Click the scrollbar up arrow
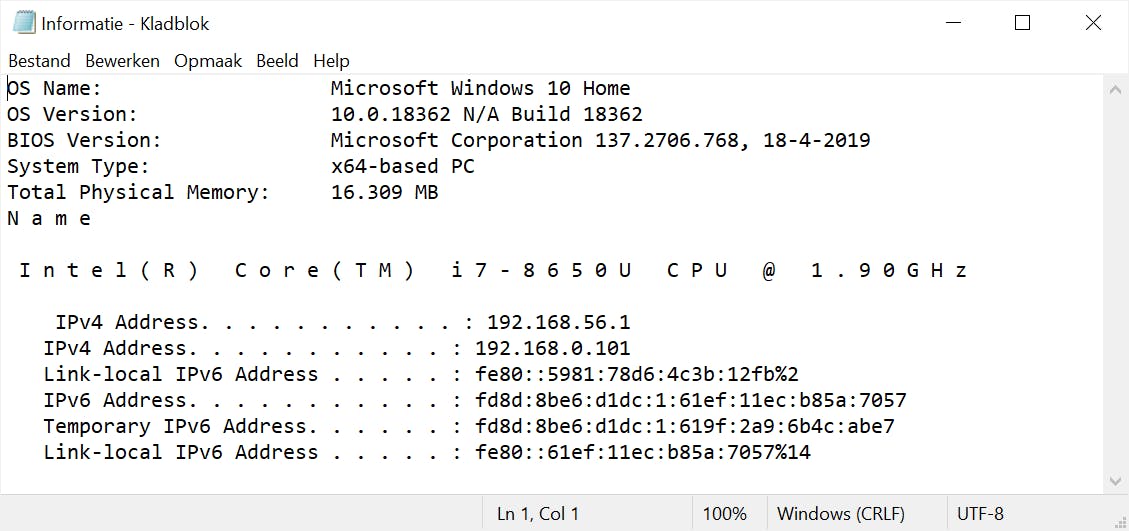The height and width of the screenshot is (531, 1129). click(1116, 89)
